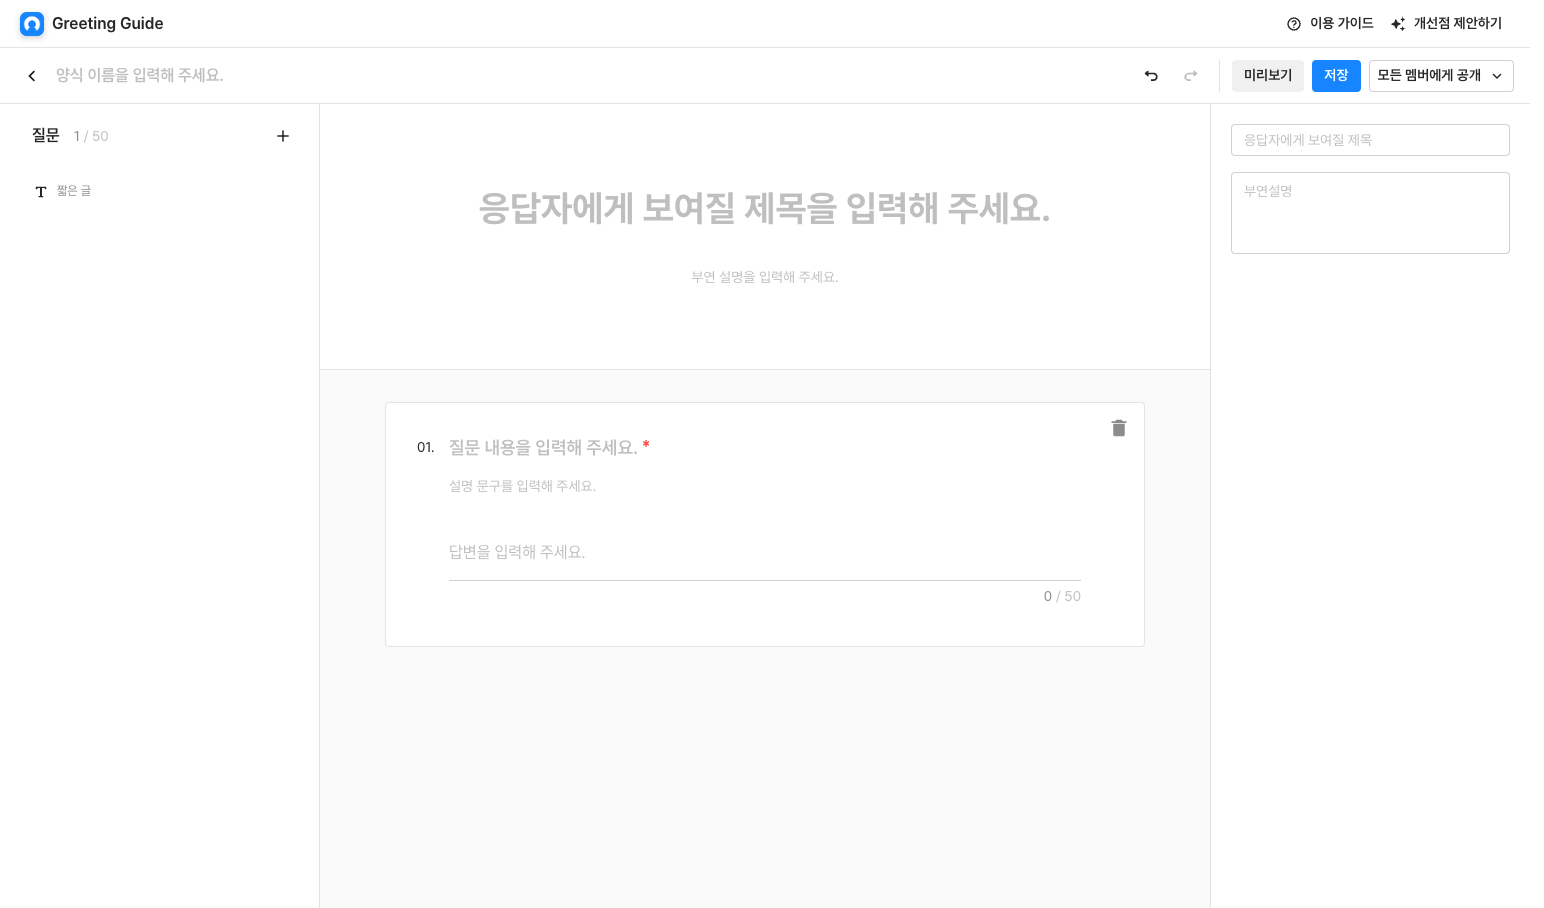Click the 설명 문구를 입력해 주세요 description field
Screen dimensions: 1544x908
(x=522, y=486)
